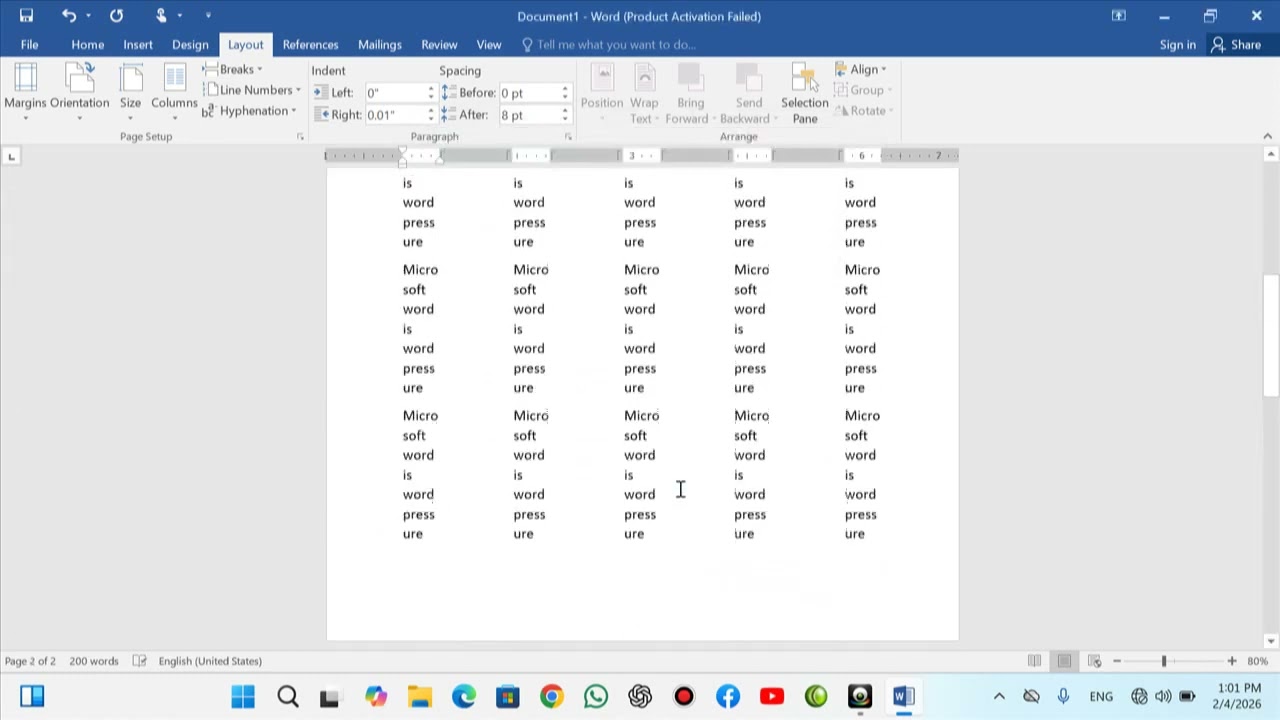Switch to Print Layout view
Screen dimensions: 1280x720
[1064, 661]
